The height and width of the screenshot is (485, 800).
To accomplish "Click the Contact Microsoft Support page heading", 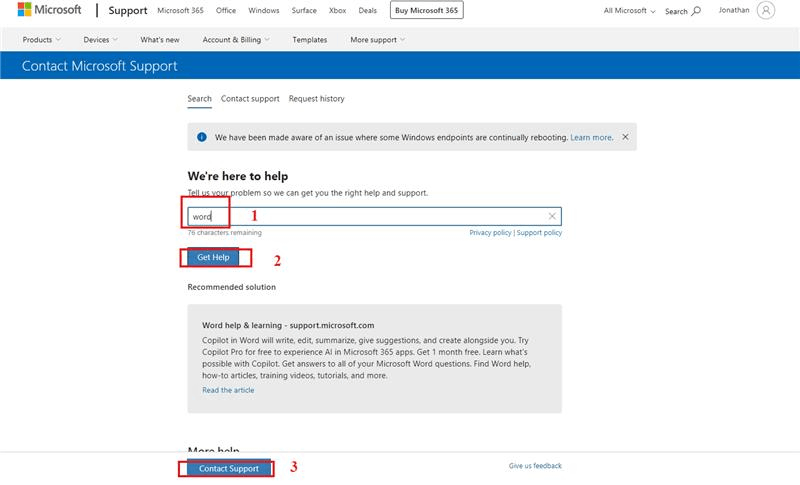I will (x=99, y=66).
